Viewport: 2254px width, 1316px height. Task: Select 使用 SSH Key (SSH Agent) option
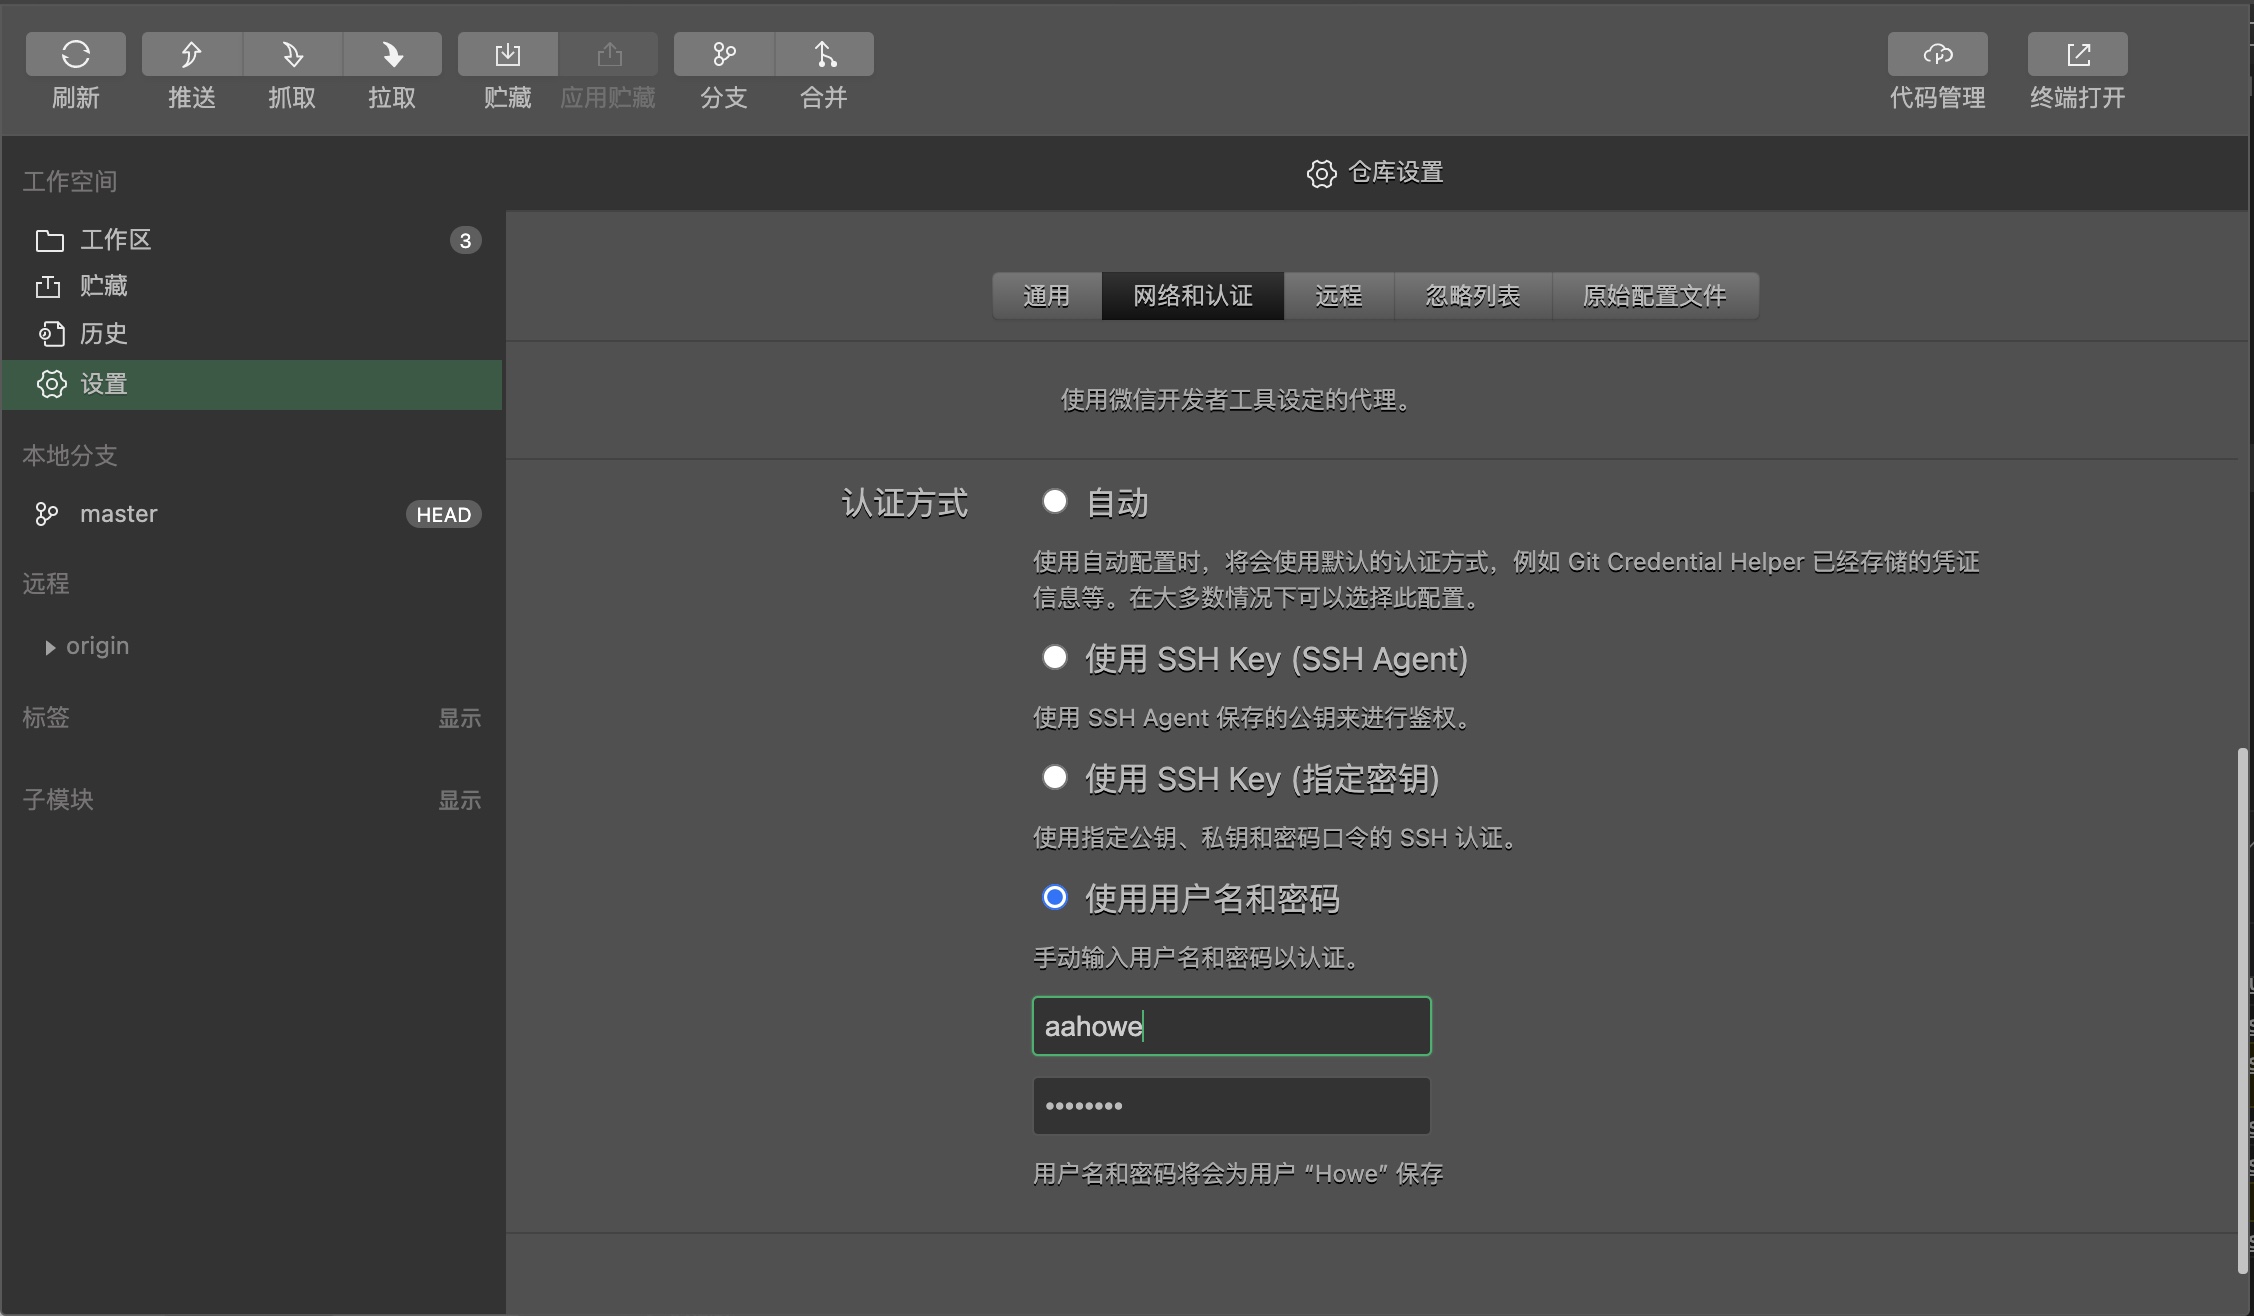point(1055,657)
